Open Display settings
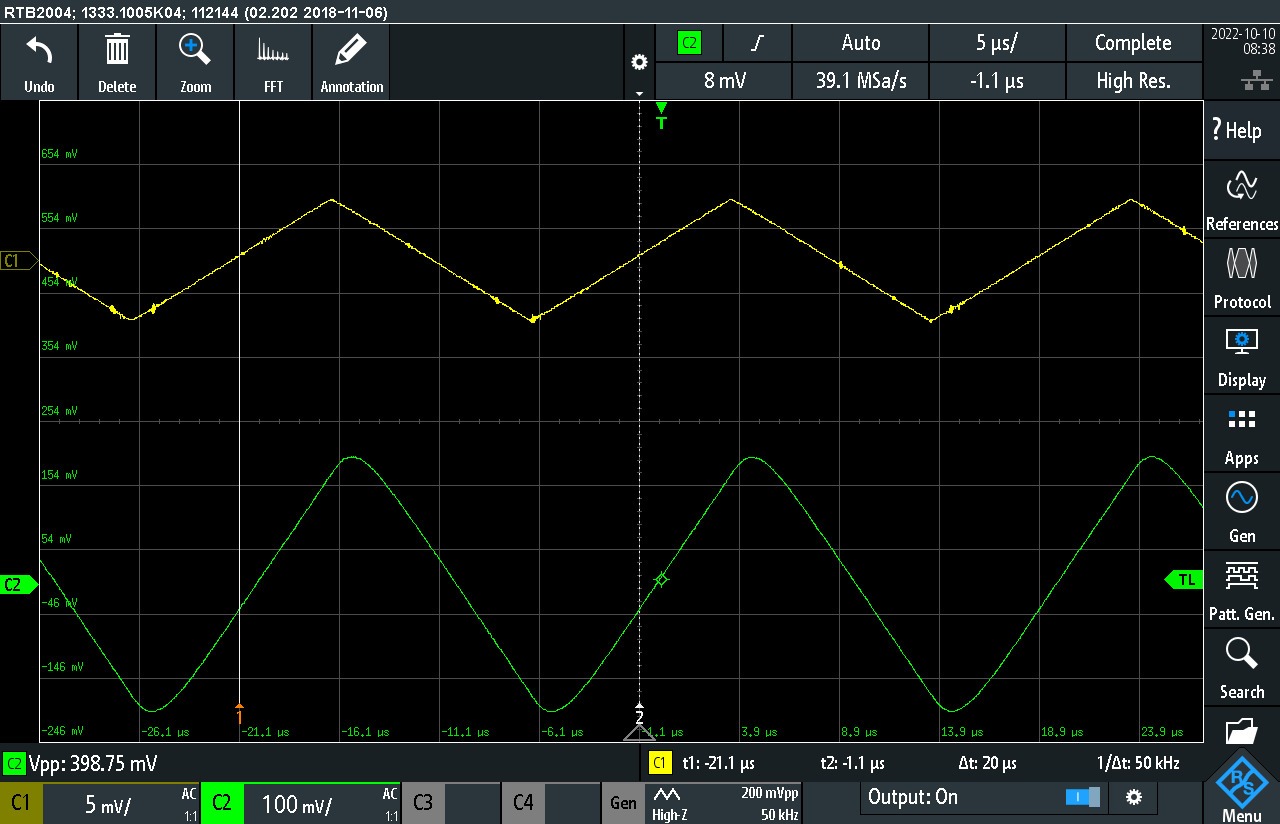Viewport: 1280px width, 824px height. click(x=1241, y=356)
